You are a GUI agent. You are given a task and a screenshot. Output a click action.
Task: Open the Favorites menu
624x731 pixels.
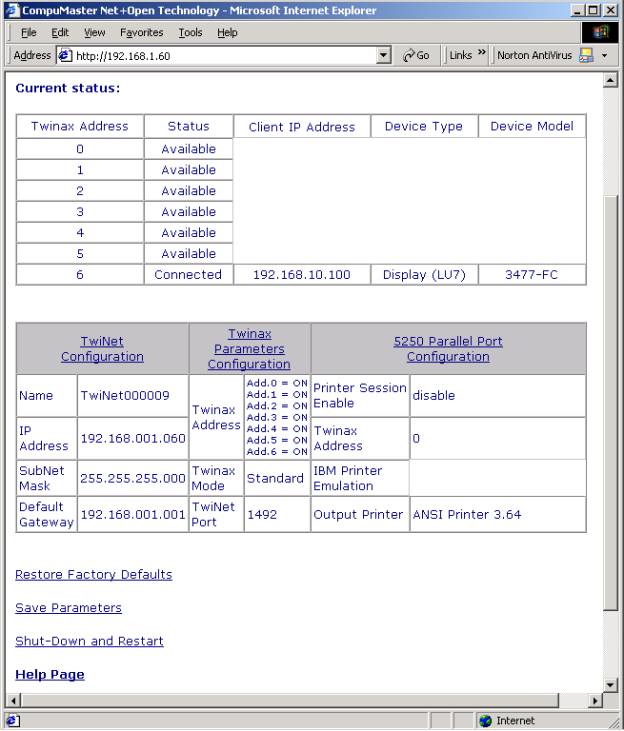pyautogui.click(x=141, y=33)
